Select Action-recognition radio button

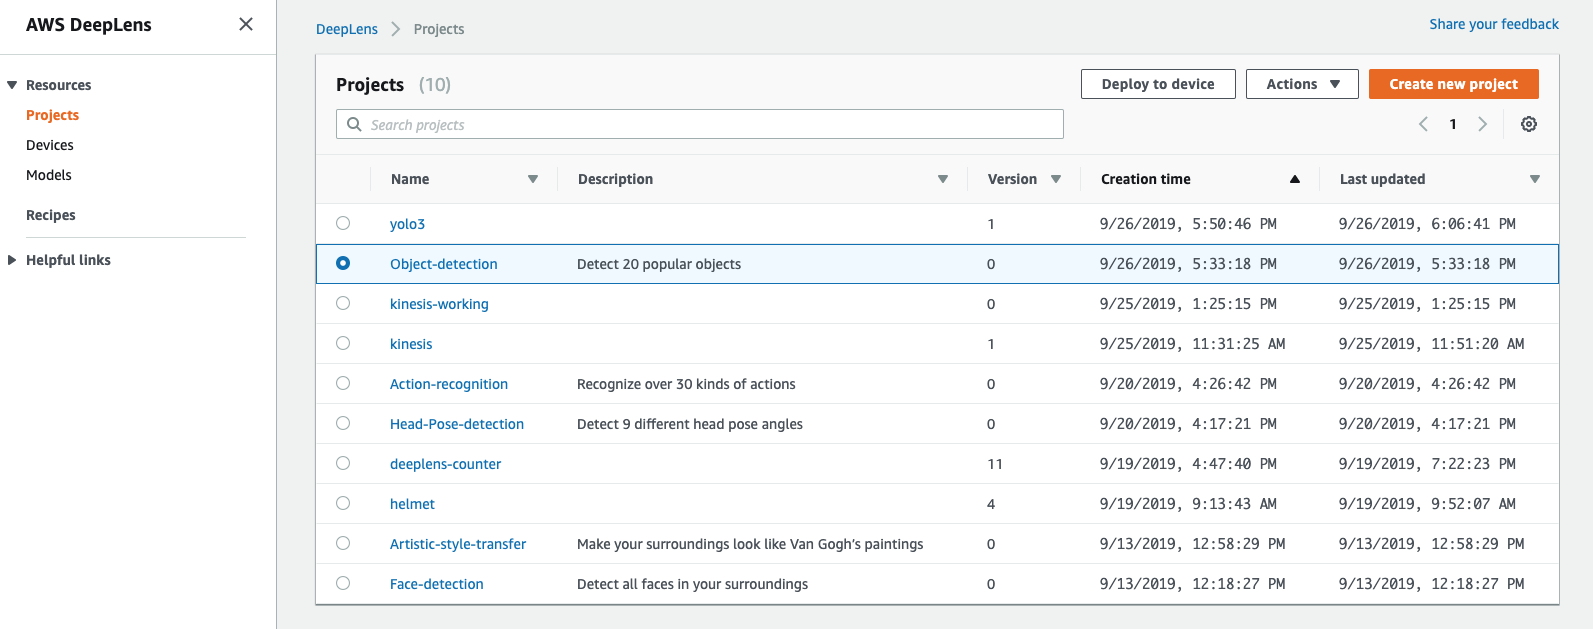[343, 383]
